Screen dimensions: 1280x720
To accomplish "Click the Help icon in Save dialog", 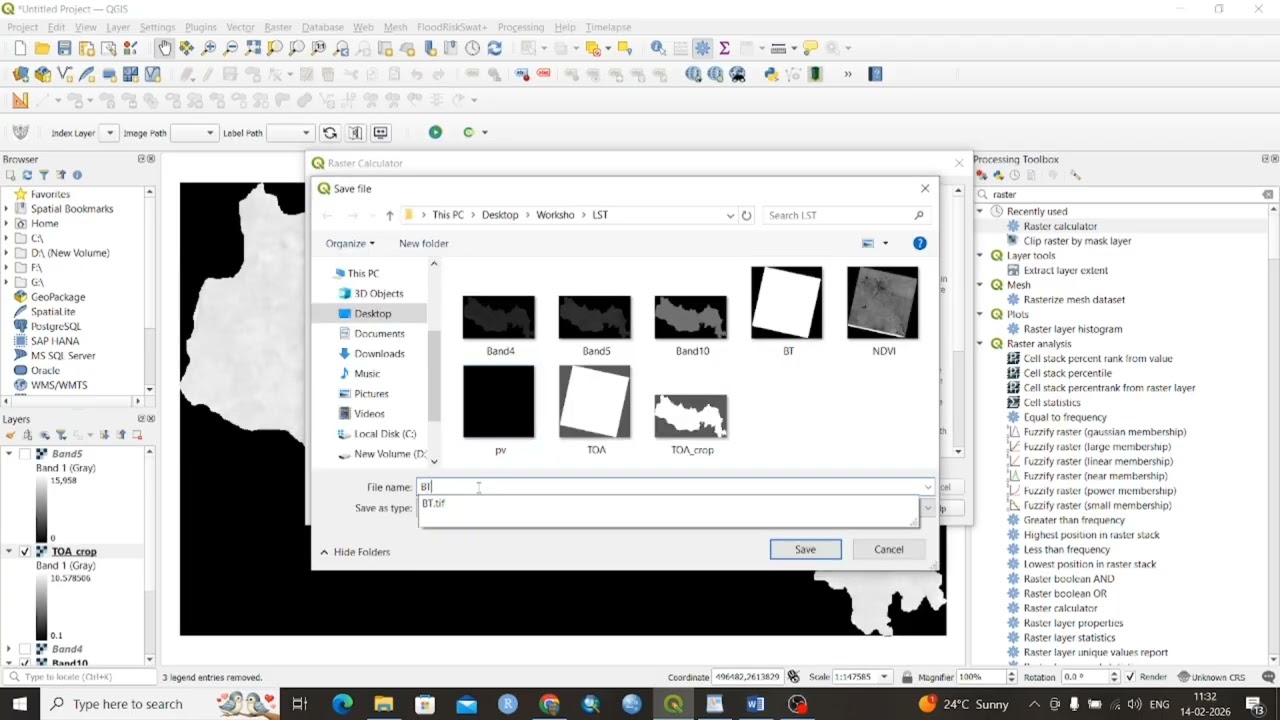I will point(919,243).
